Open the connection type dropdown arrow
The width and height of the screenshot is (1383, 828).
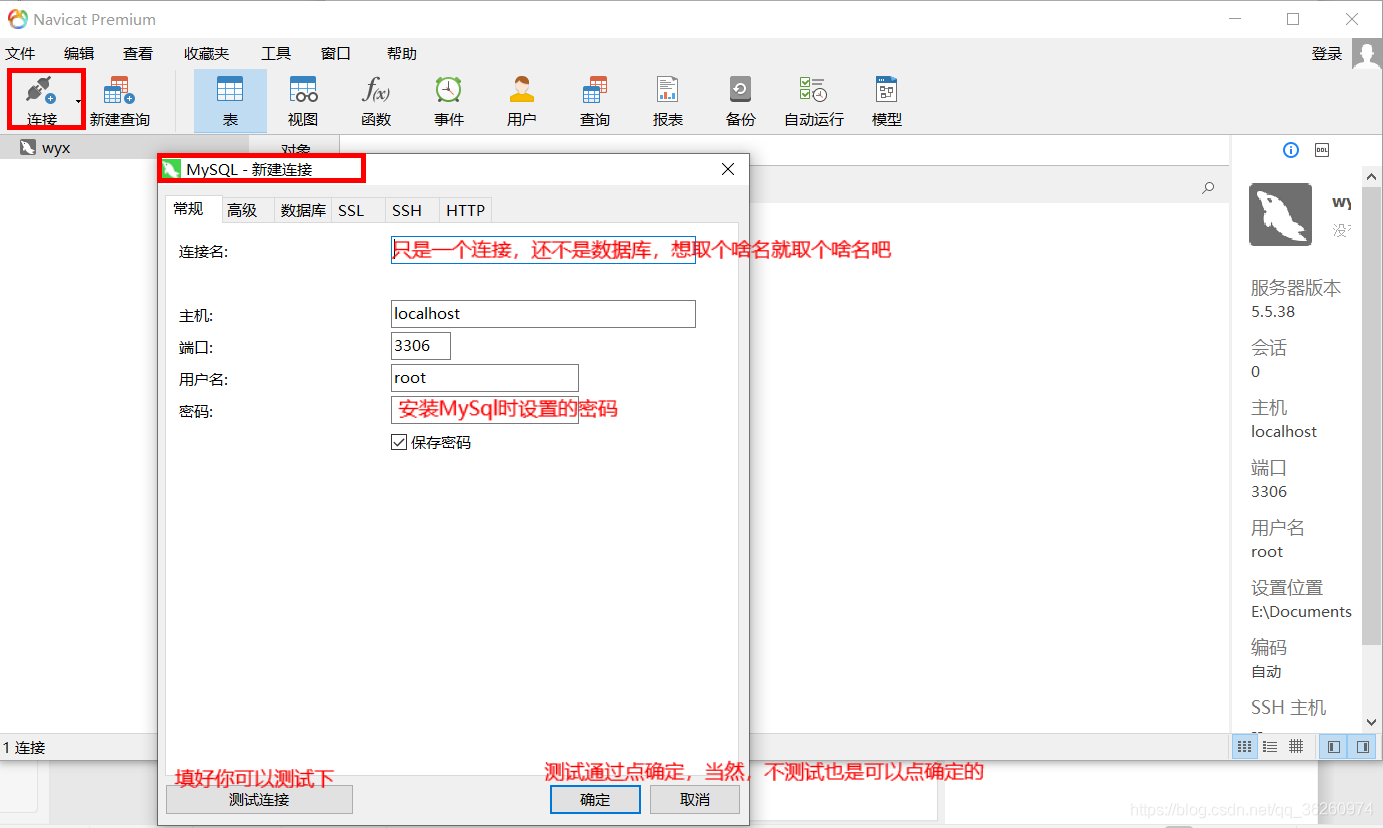78,101
